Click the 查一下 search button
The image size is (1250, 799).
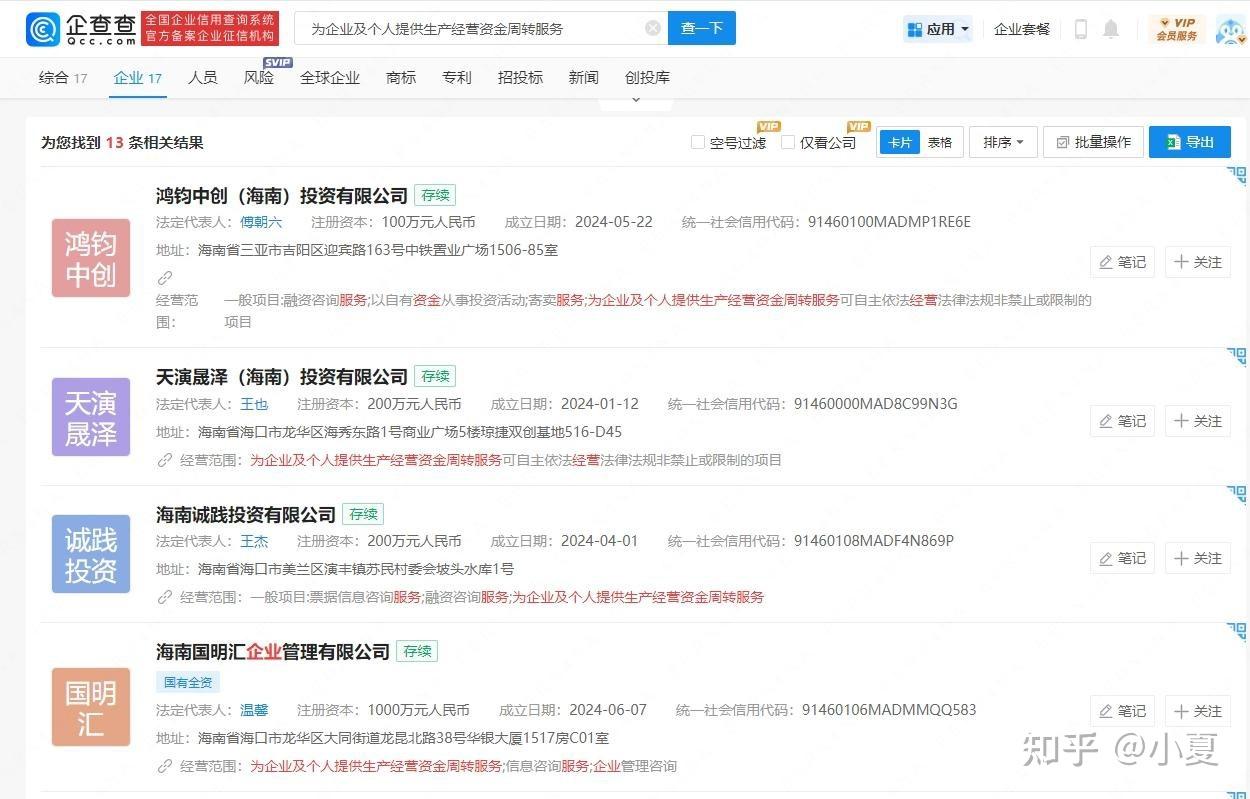(x=702, y=28)
